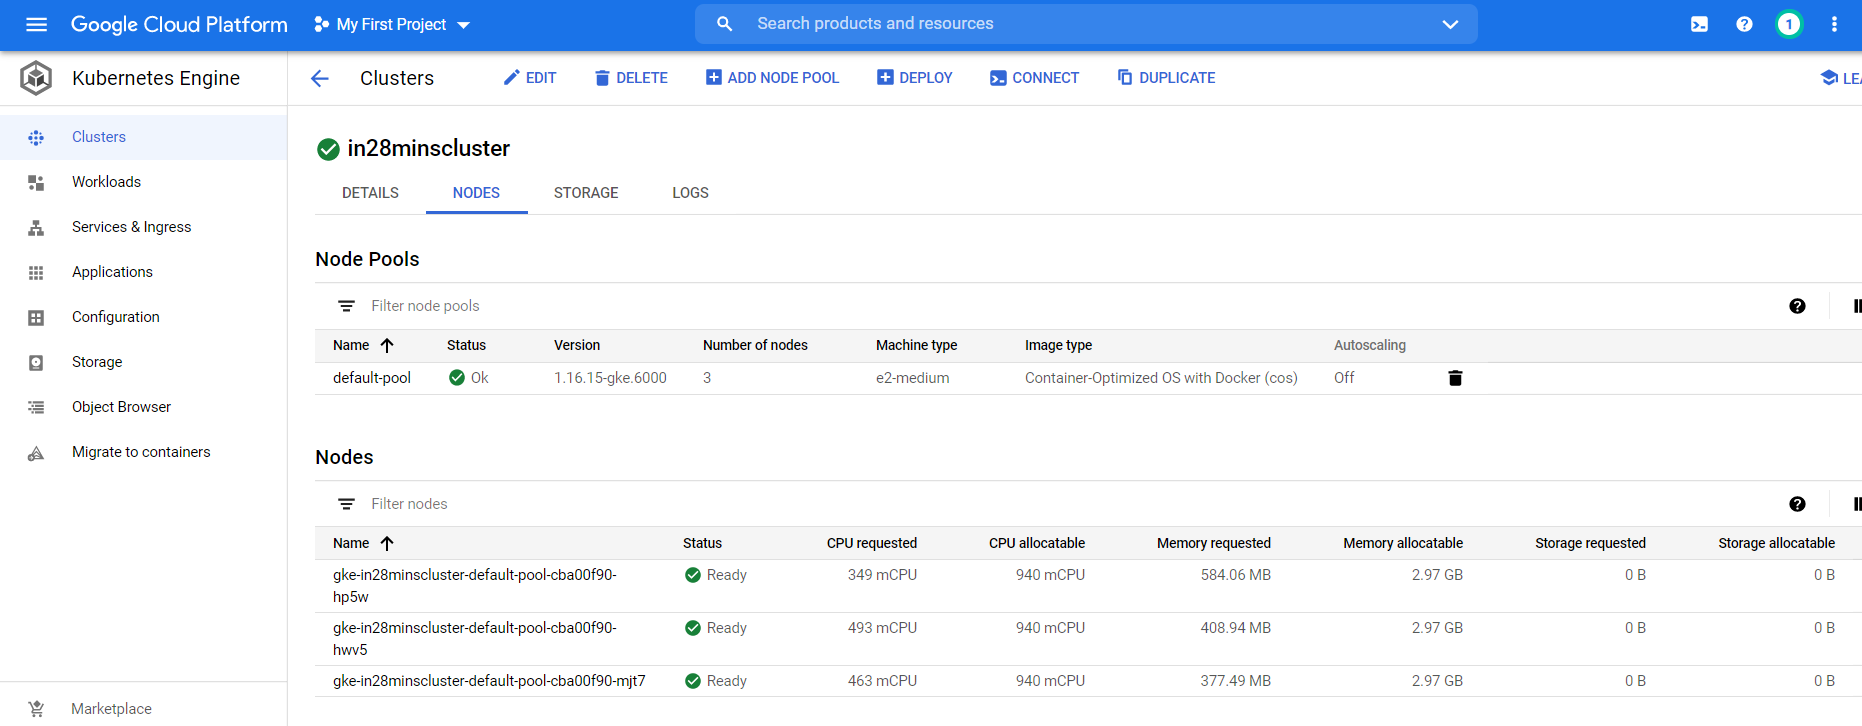Open the notifications badge
The height and width of the screenshot is (726, 1862).
click(x=1788, y=24)
